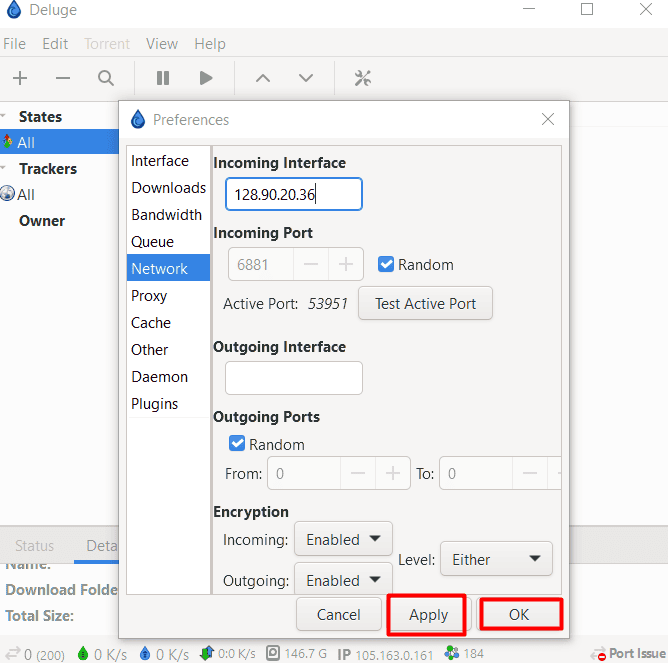
Task: Click the Outgoing Interface text field
Action: 294,378
